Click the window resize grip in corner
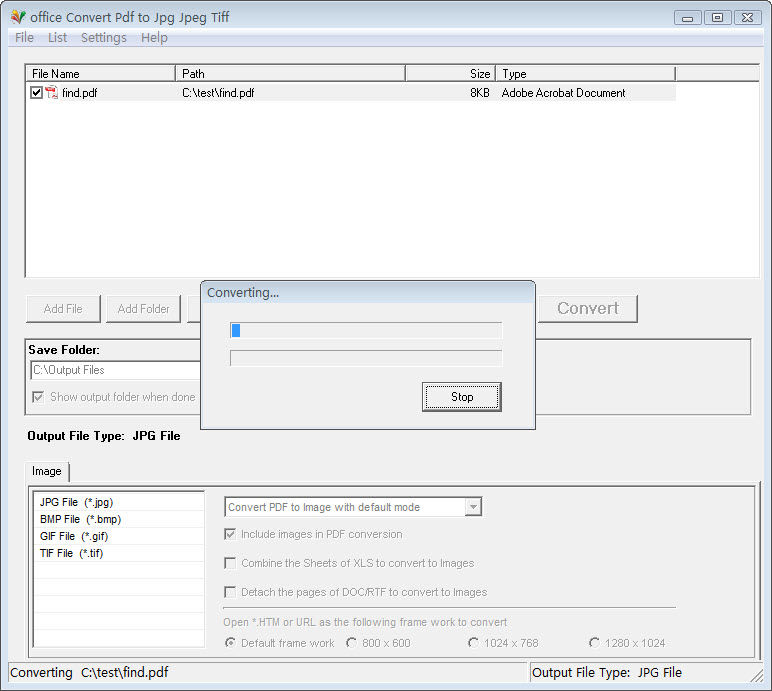 (757, 676)
